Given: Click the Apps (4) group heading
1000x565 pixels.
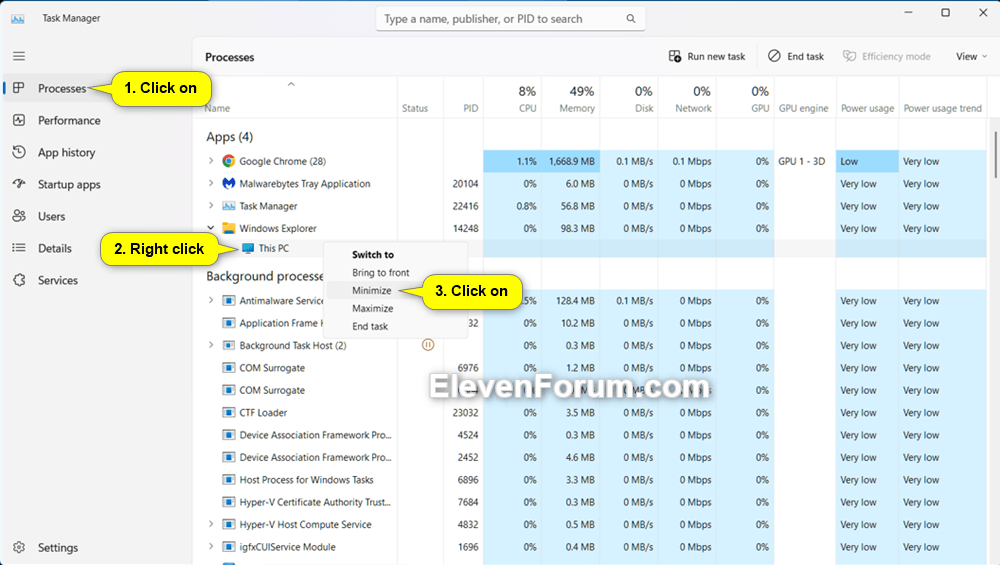Looking at the screenshot, I should click(x=230, y=136).
